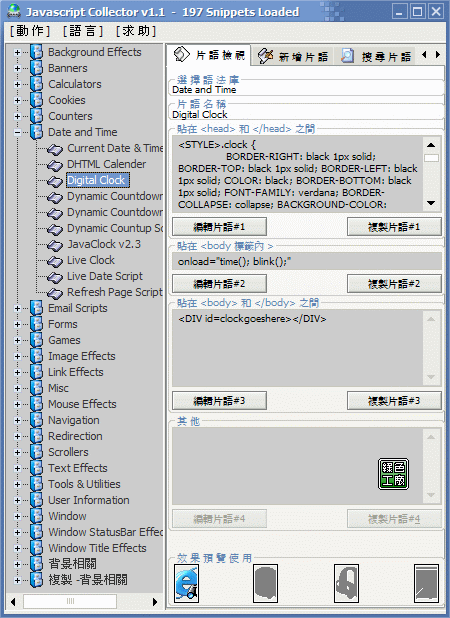
Task: Click tree horizontal scrollbar right arrow
Action: 154,601
